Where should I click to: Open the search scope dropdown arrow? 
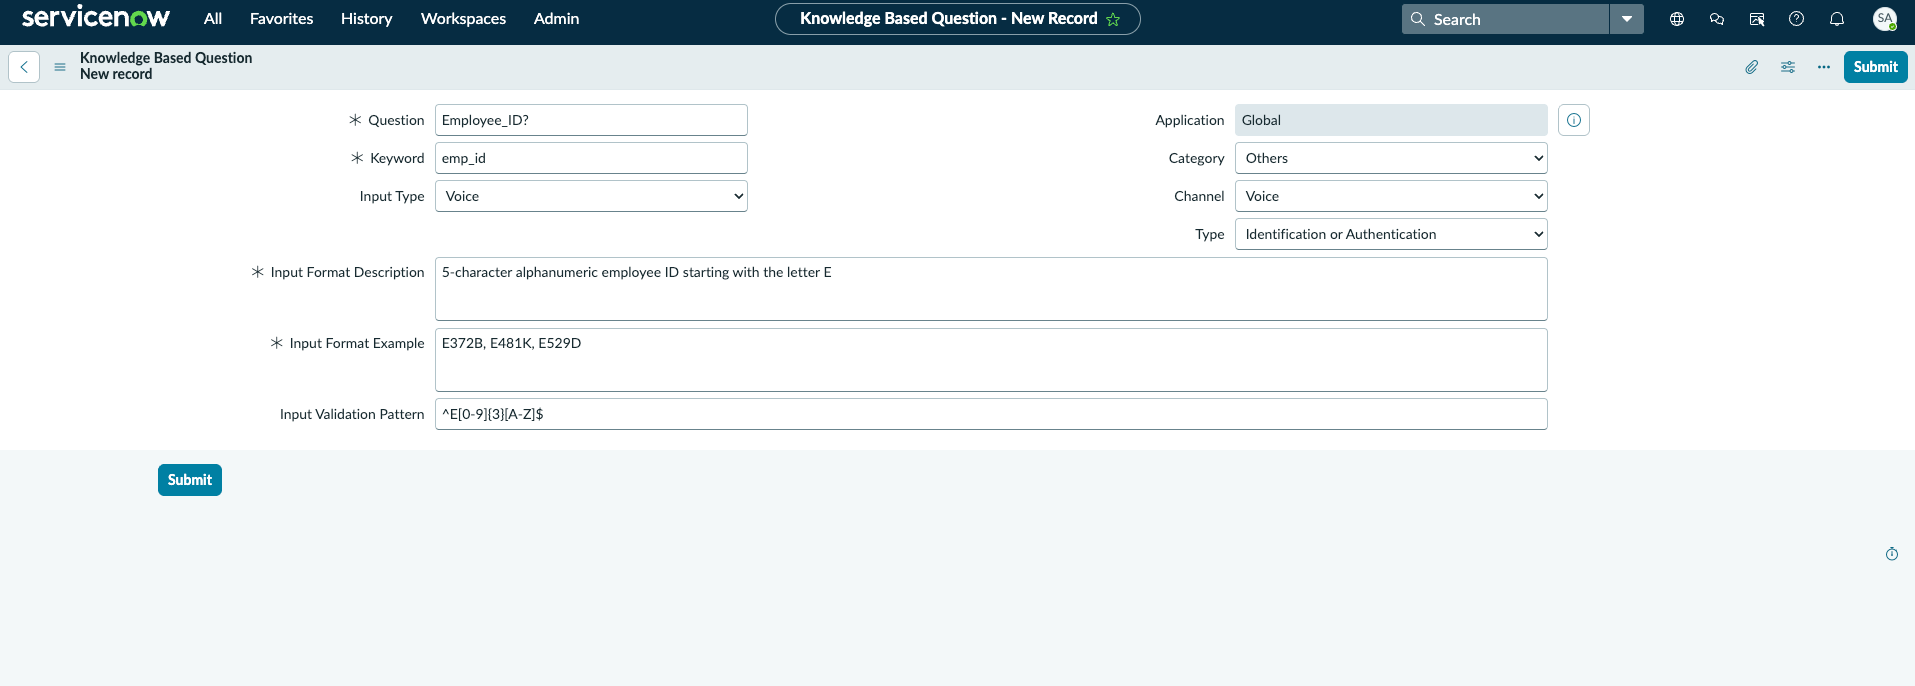pyautogui.click(x=1627, y=19)
